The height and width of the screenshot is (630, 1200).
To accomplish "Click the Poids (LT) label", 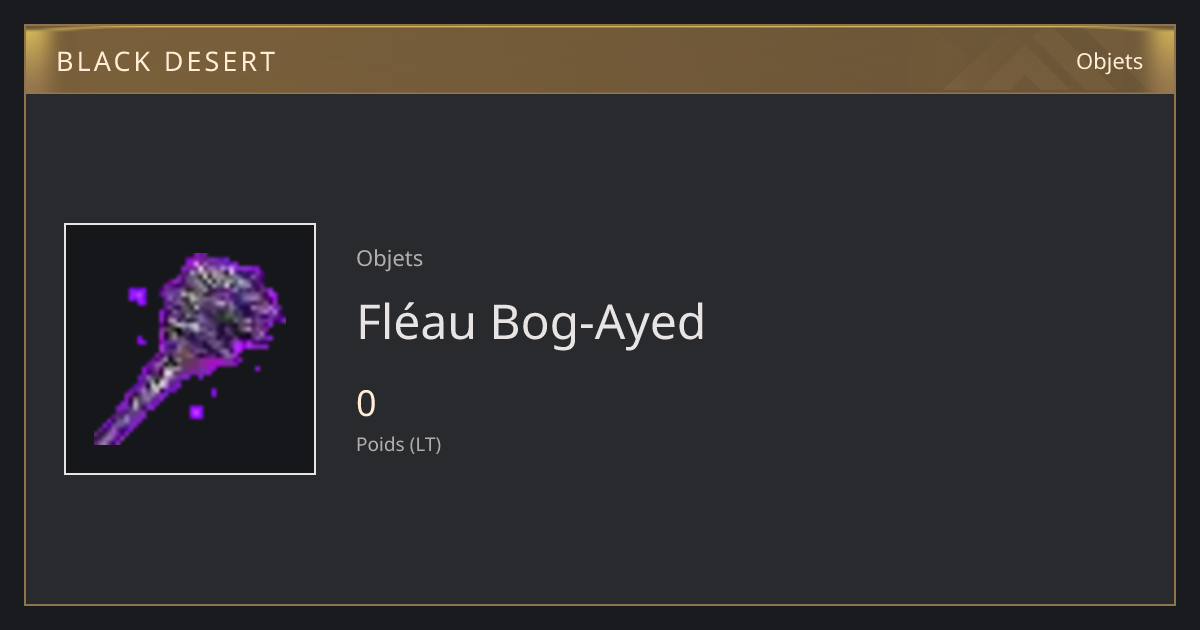I will [x=399, y=444].
